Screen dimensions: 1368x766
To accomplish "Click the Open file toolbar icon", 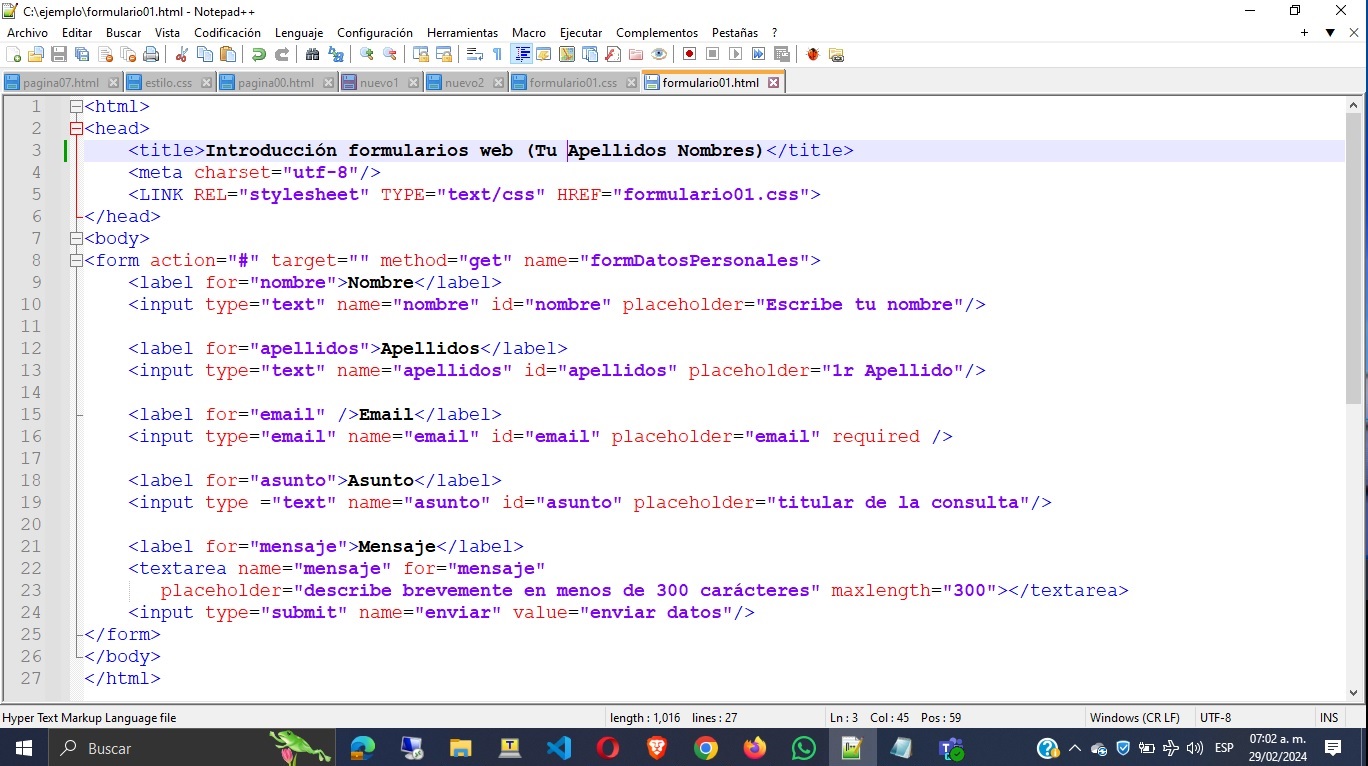I will point(36,54).
